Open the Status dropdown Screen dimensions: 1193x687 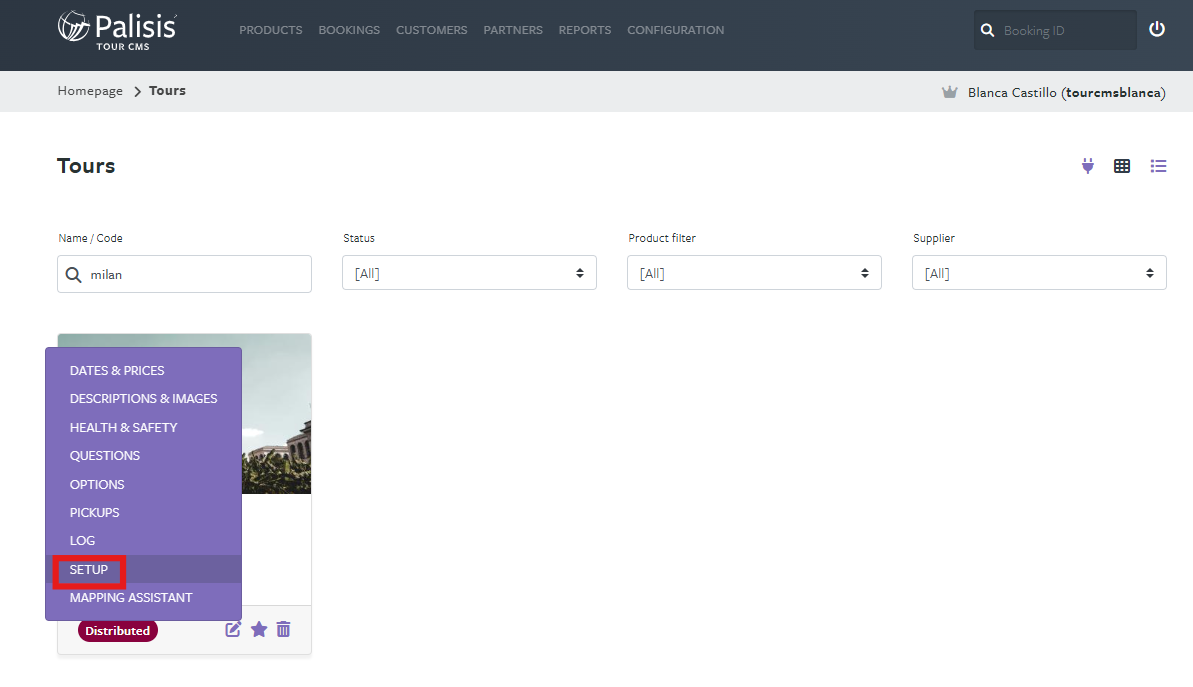coord(469,273)
